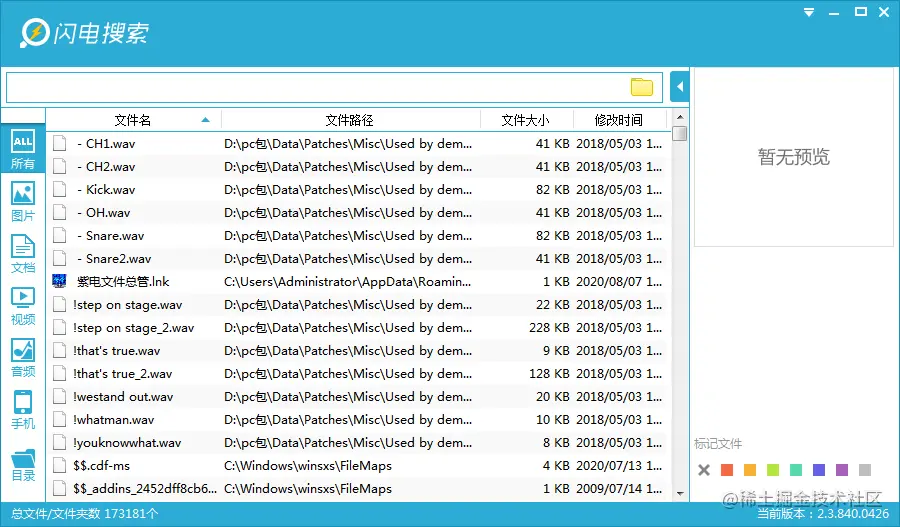The image size is (900, 527).
Task: Select the 目录 folders category
Action: pyautogui.click(x=23, y=465)
